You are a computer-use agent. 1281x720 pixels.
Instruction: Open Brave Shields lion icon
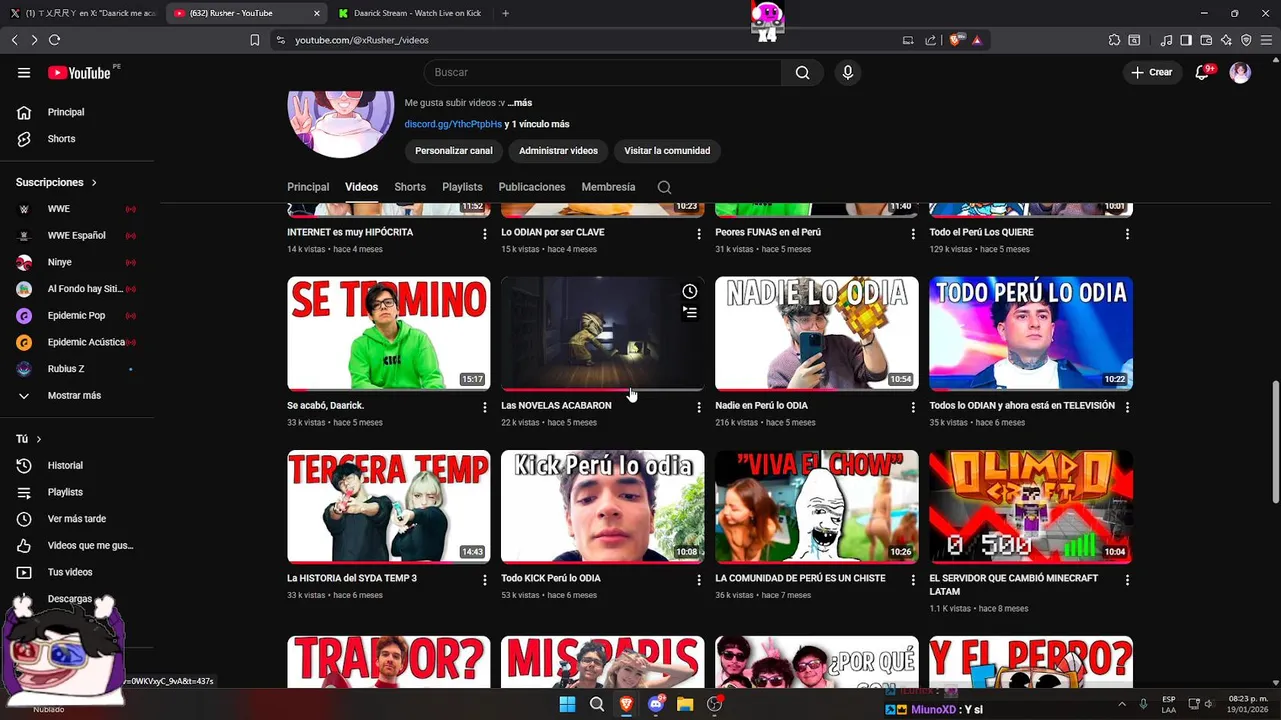tap(956, 40)
